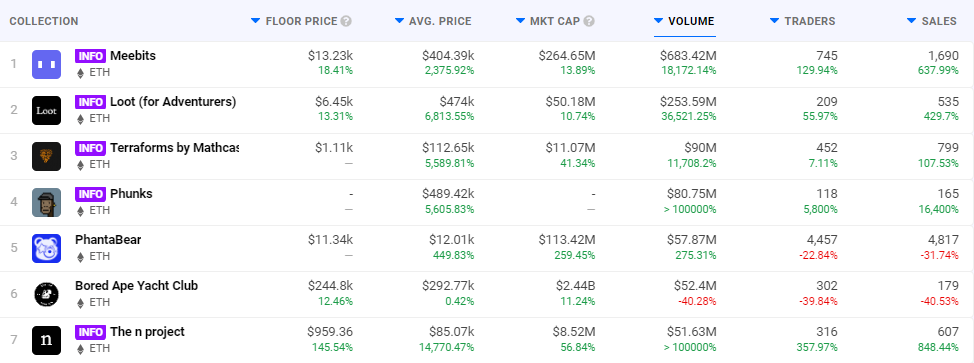
Task: Click the n project logo icon
Action: coord(47,341)
